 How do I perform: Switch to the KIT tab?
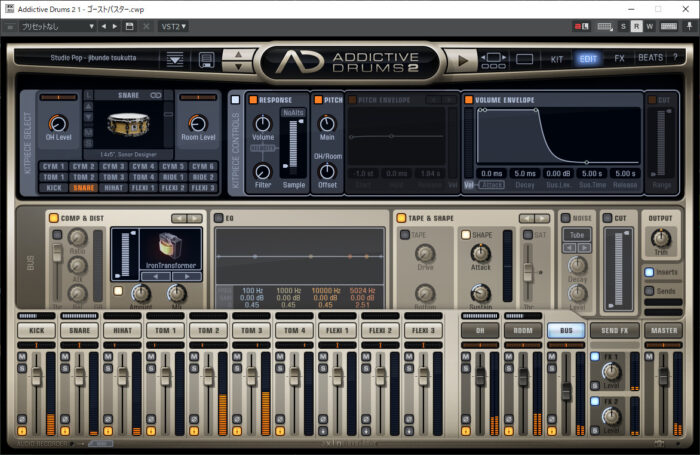[x=557, y=59]
